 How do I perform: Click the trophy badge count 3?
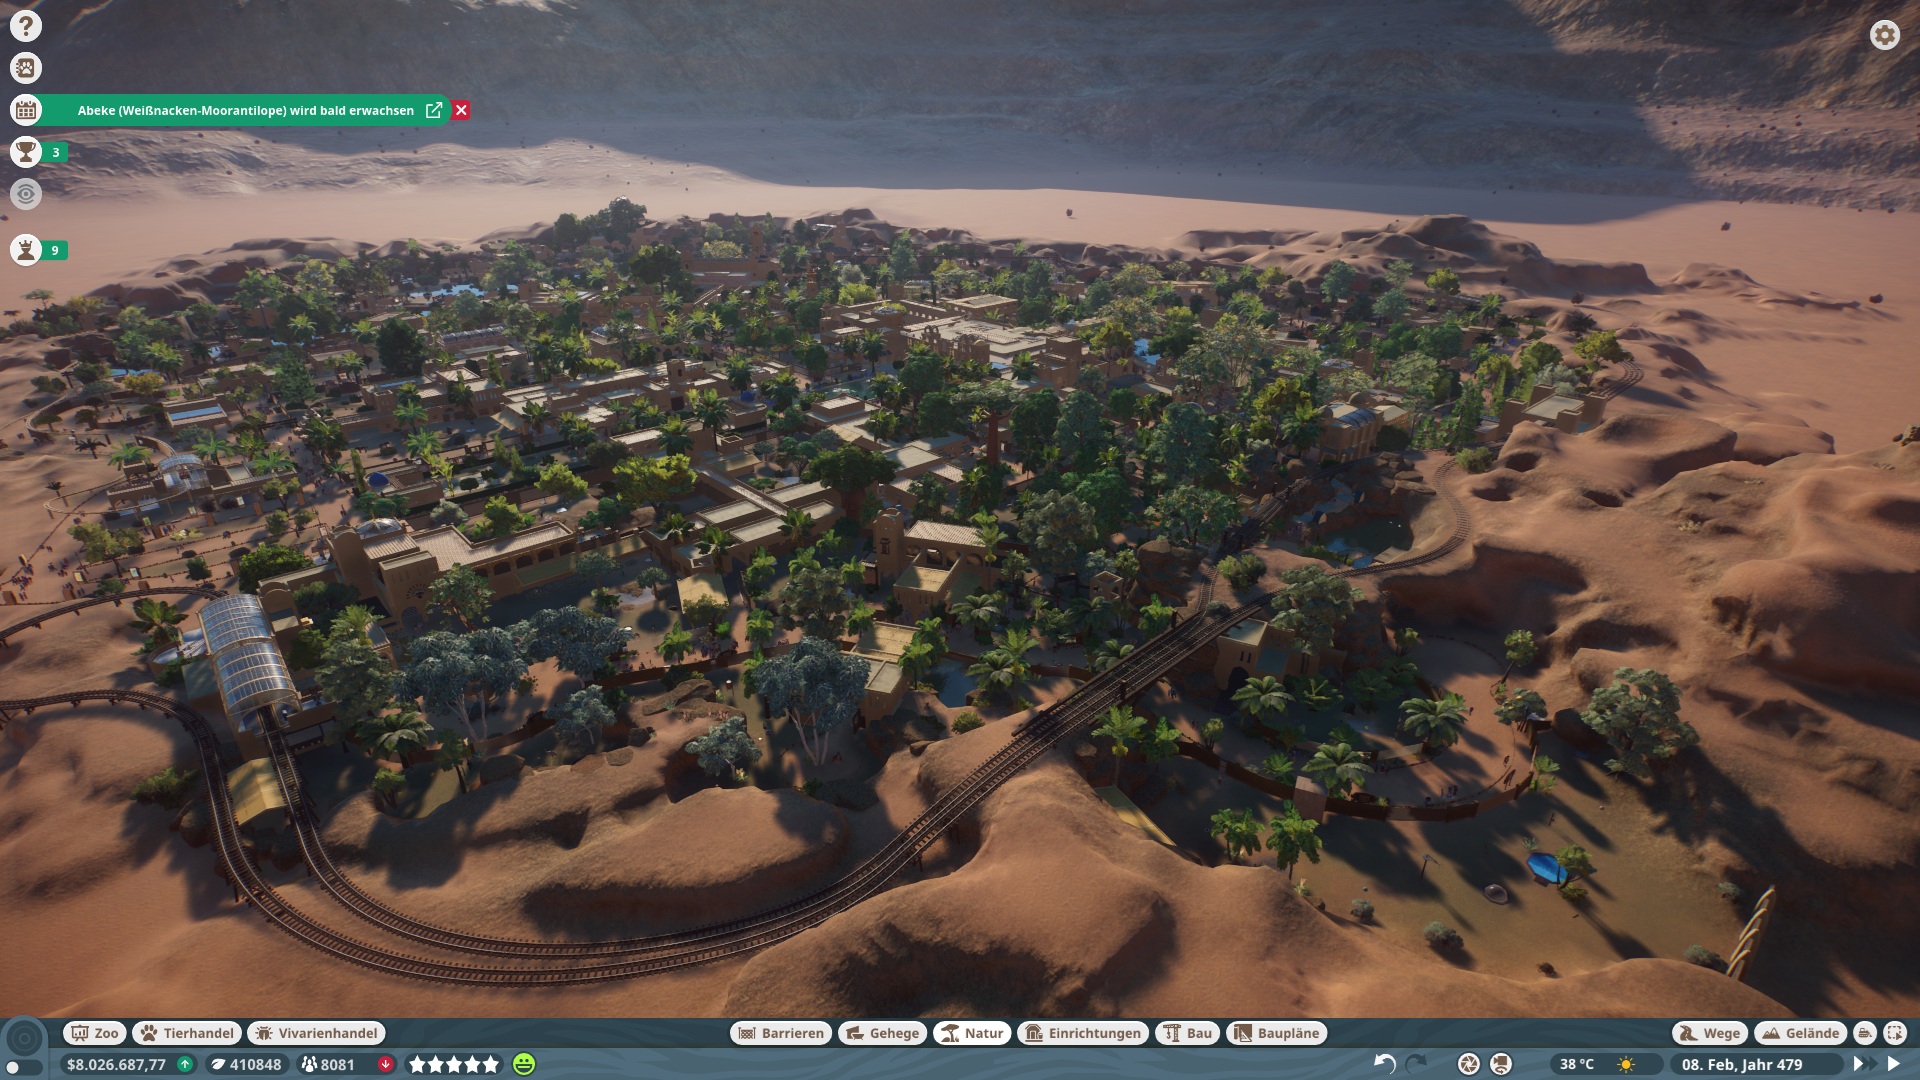tap(55, 152)
